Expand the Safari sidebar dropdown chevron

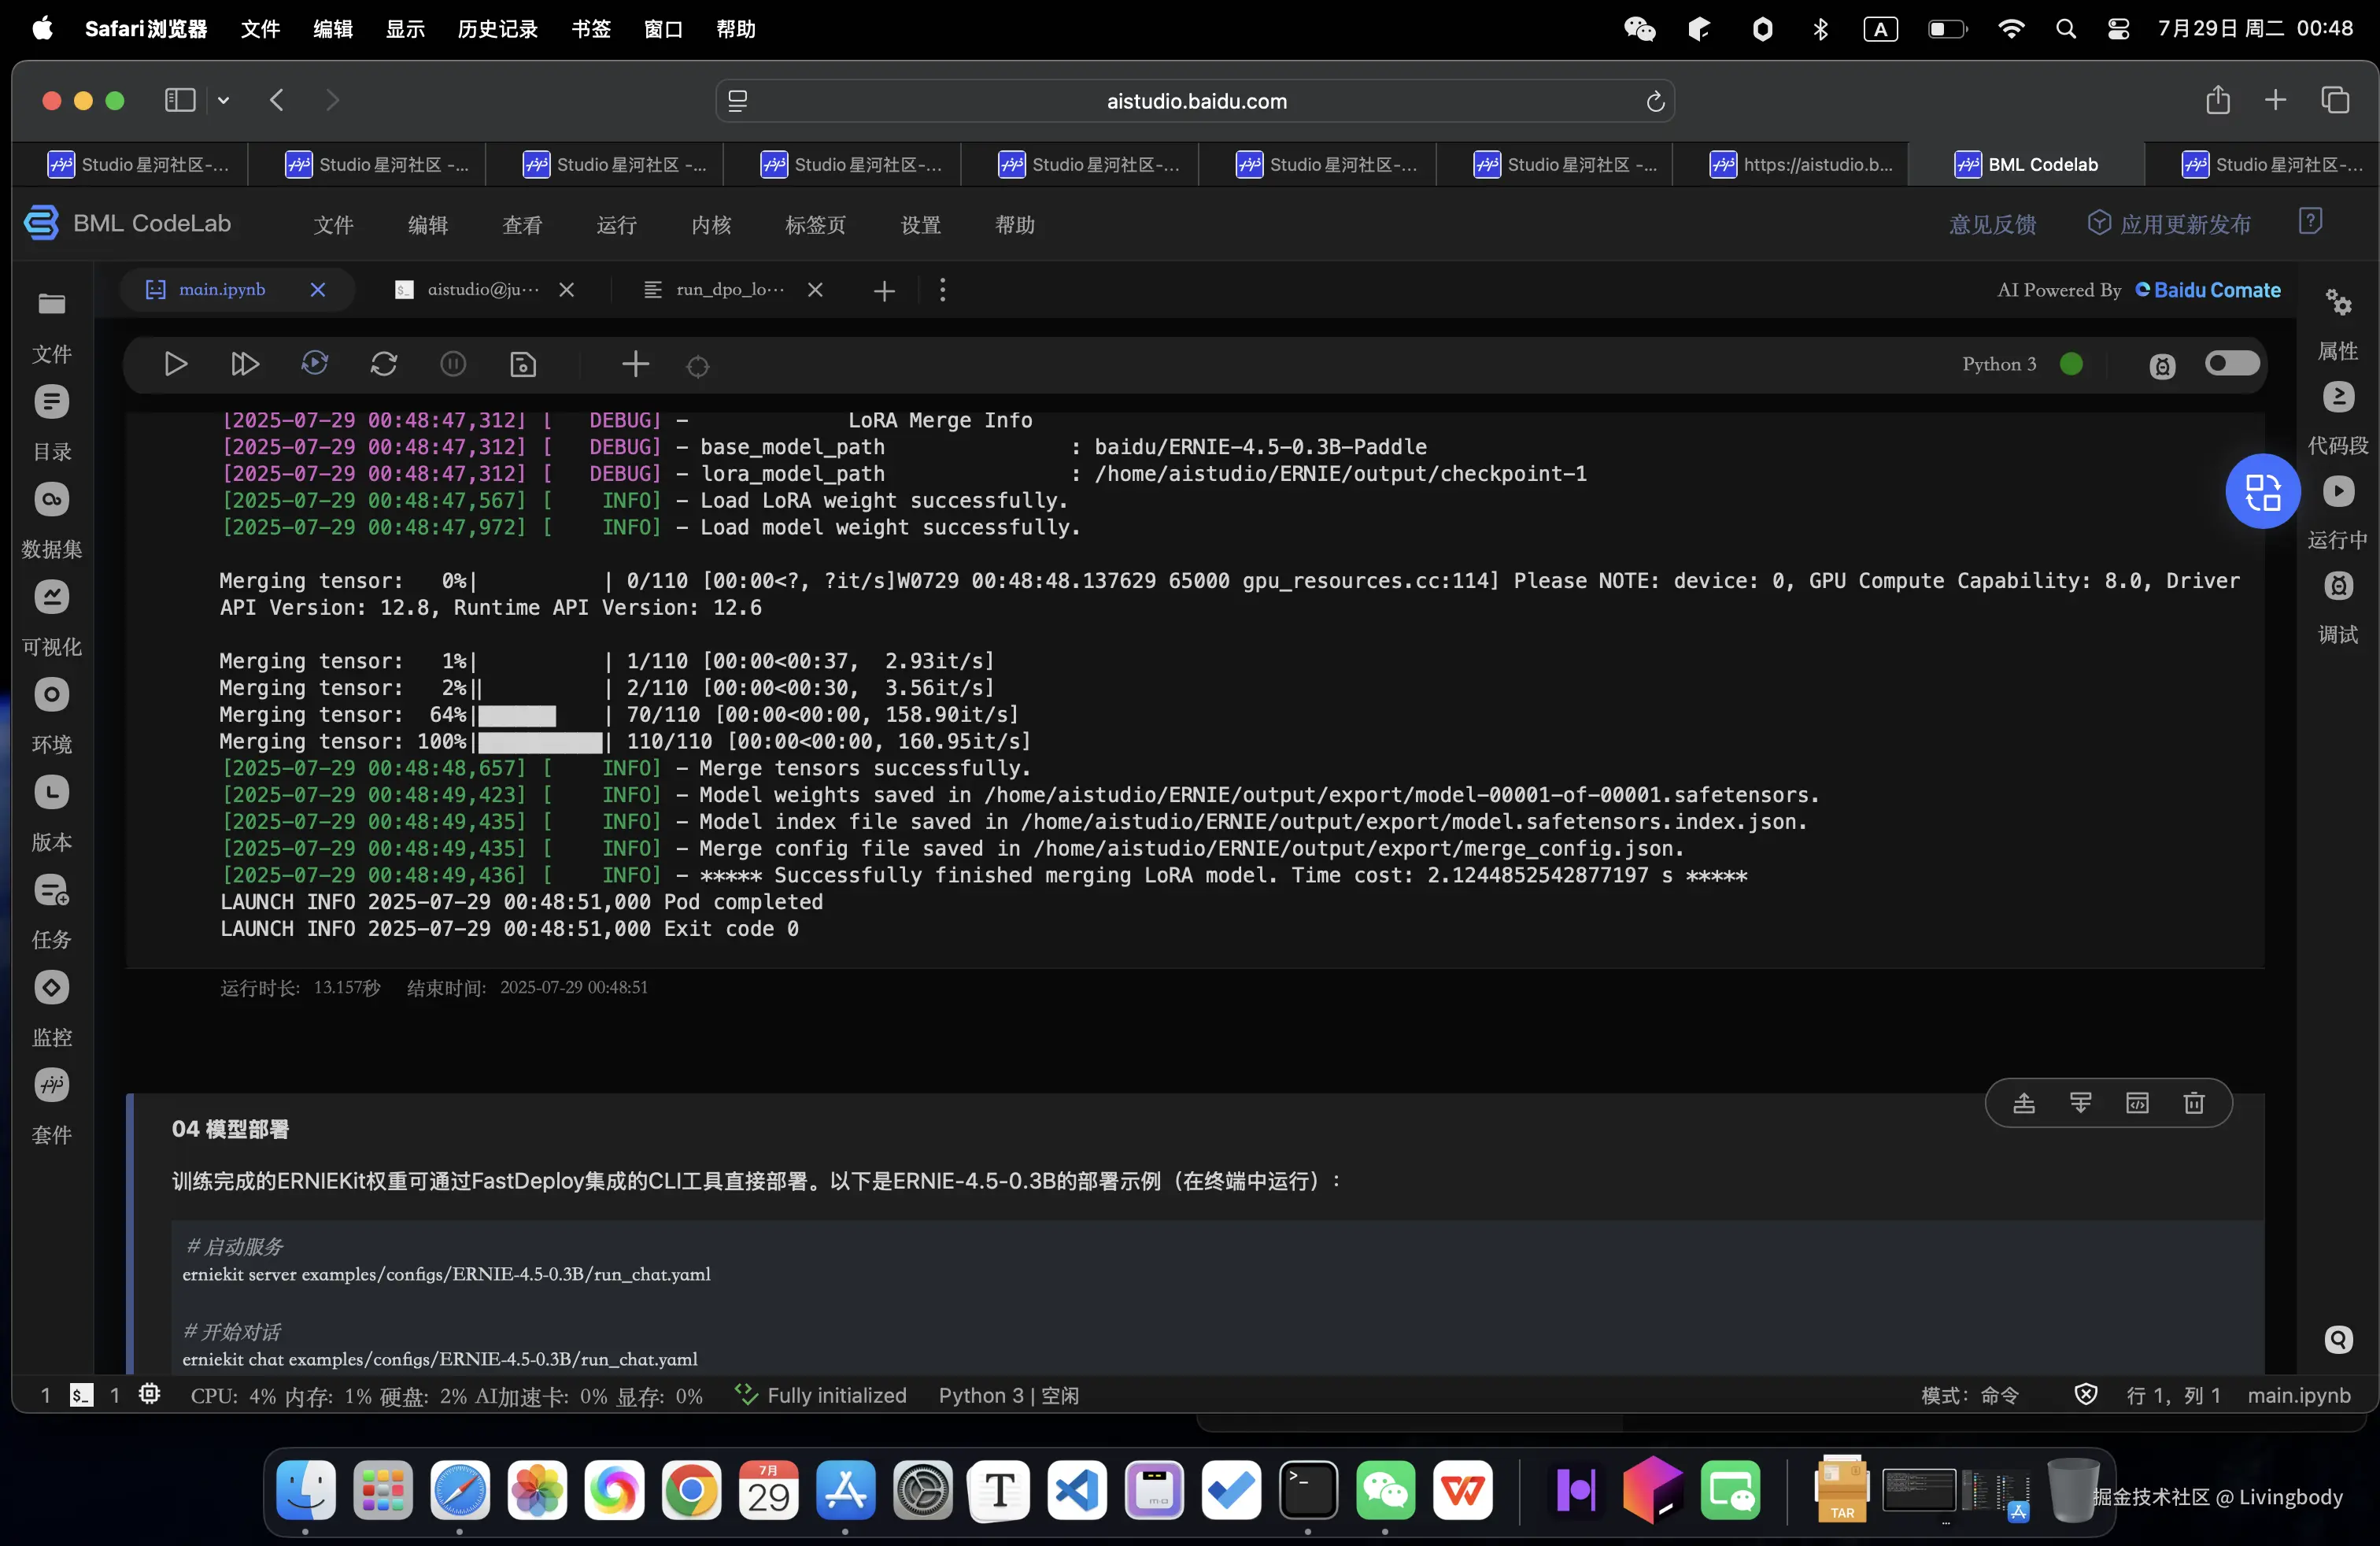coord(223,100)
